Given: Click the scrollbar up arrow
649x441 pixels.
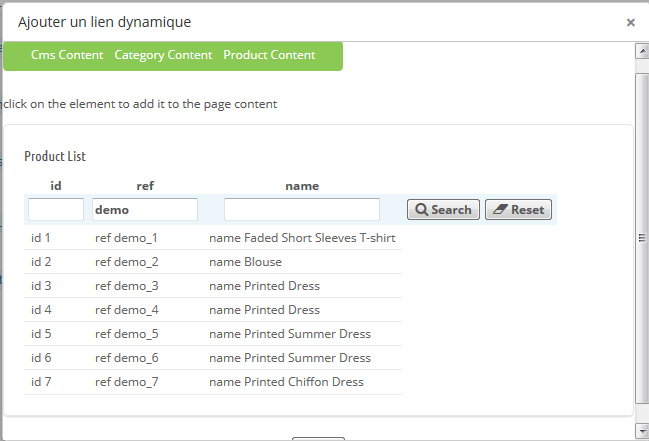Looking at the screenshot, I should (642, 51).
